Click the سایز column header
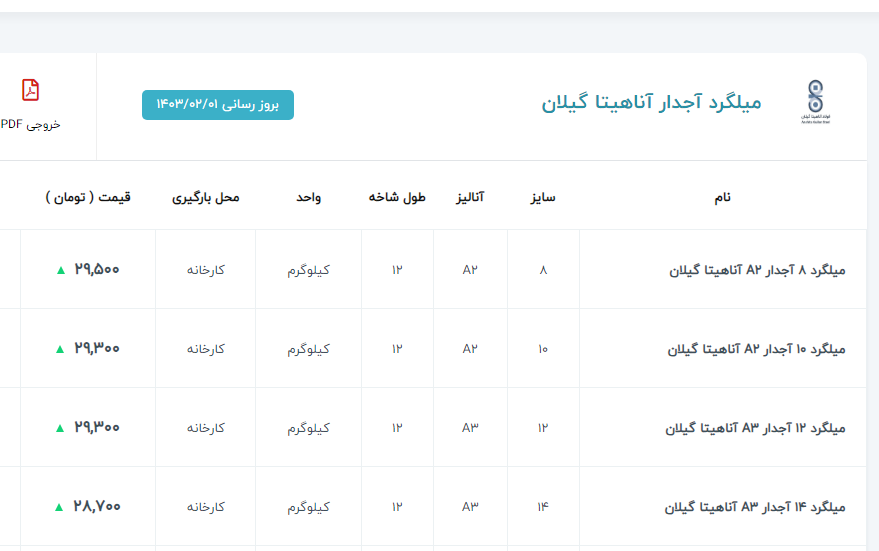879x551 pixels. tap(543, 197)
